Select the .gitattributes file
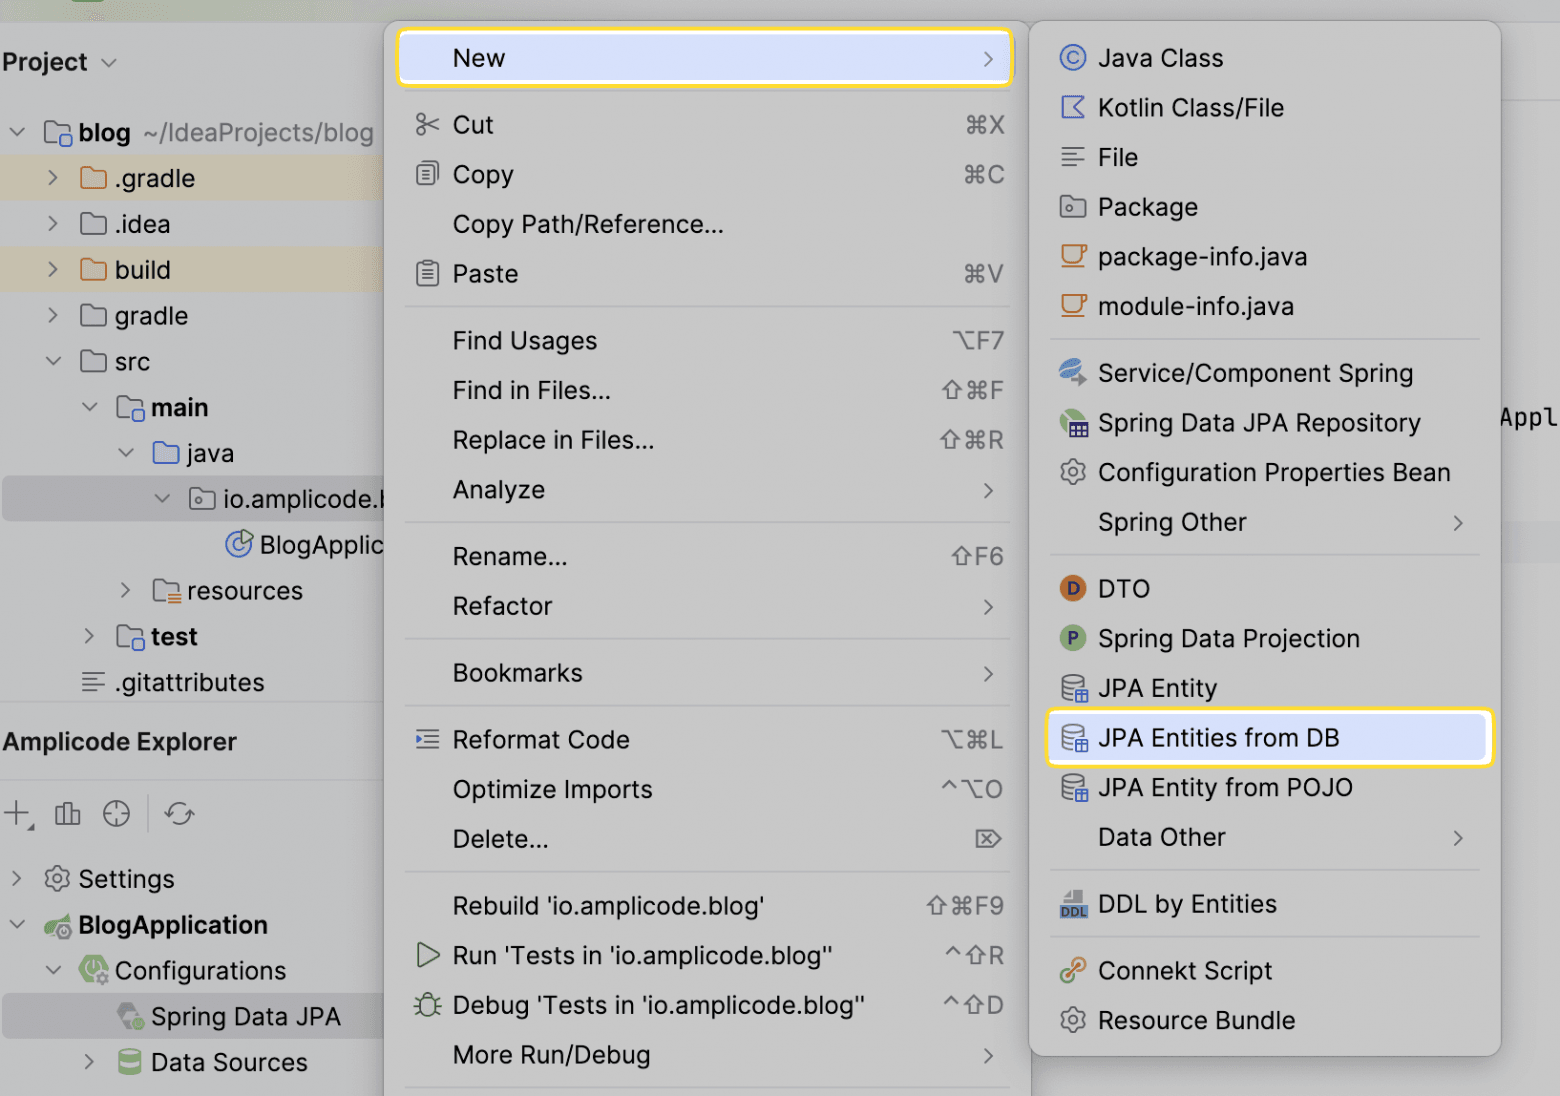The height and width of the screenshot is (1096, 1560). (x=189, y=682)
